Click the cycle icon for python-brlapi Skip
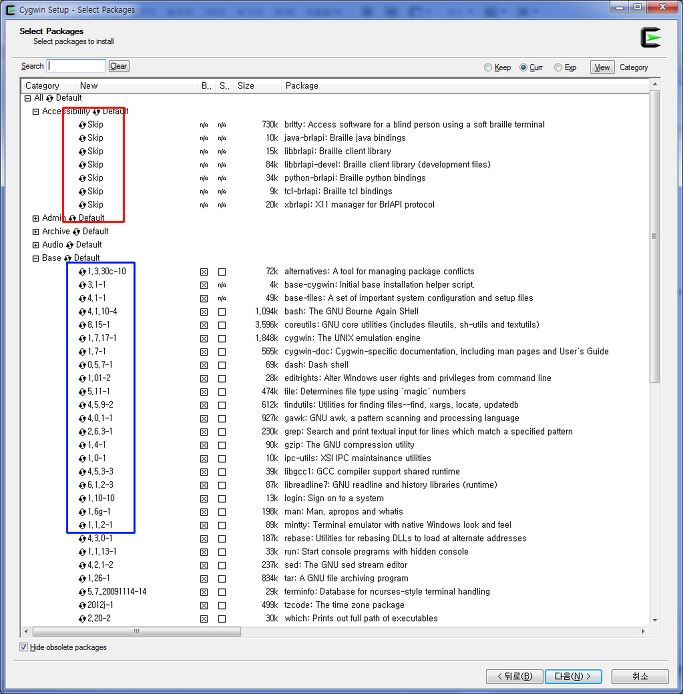 coord(82,178)
